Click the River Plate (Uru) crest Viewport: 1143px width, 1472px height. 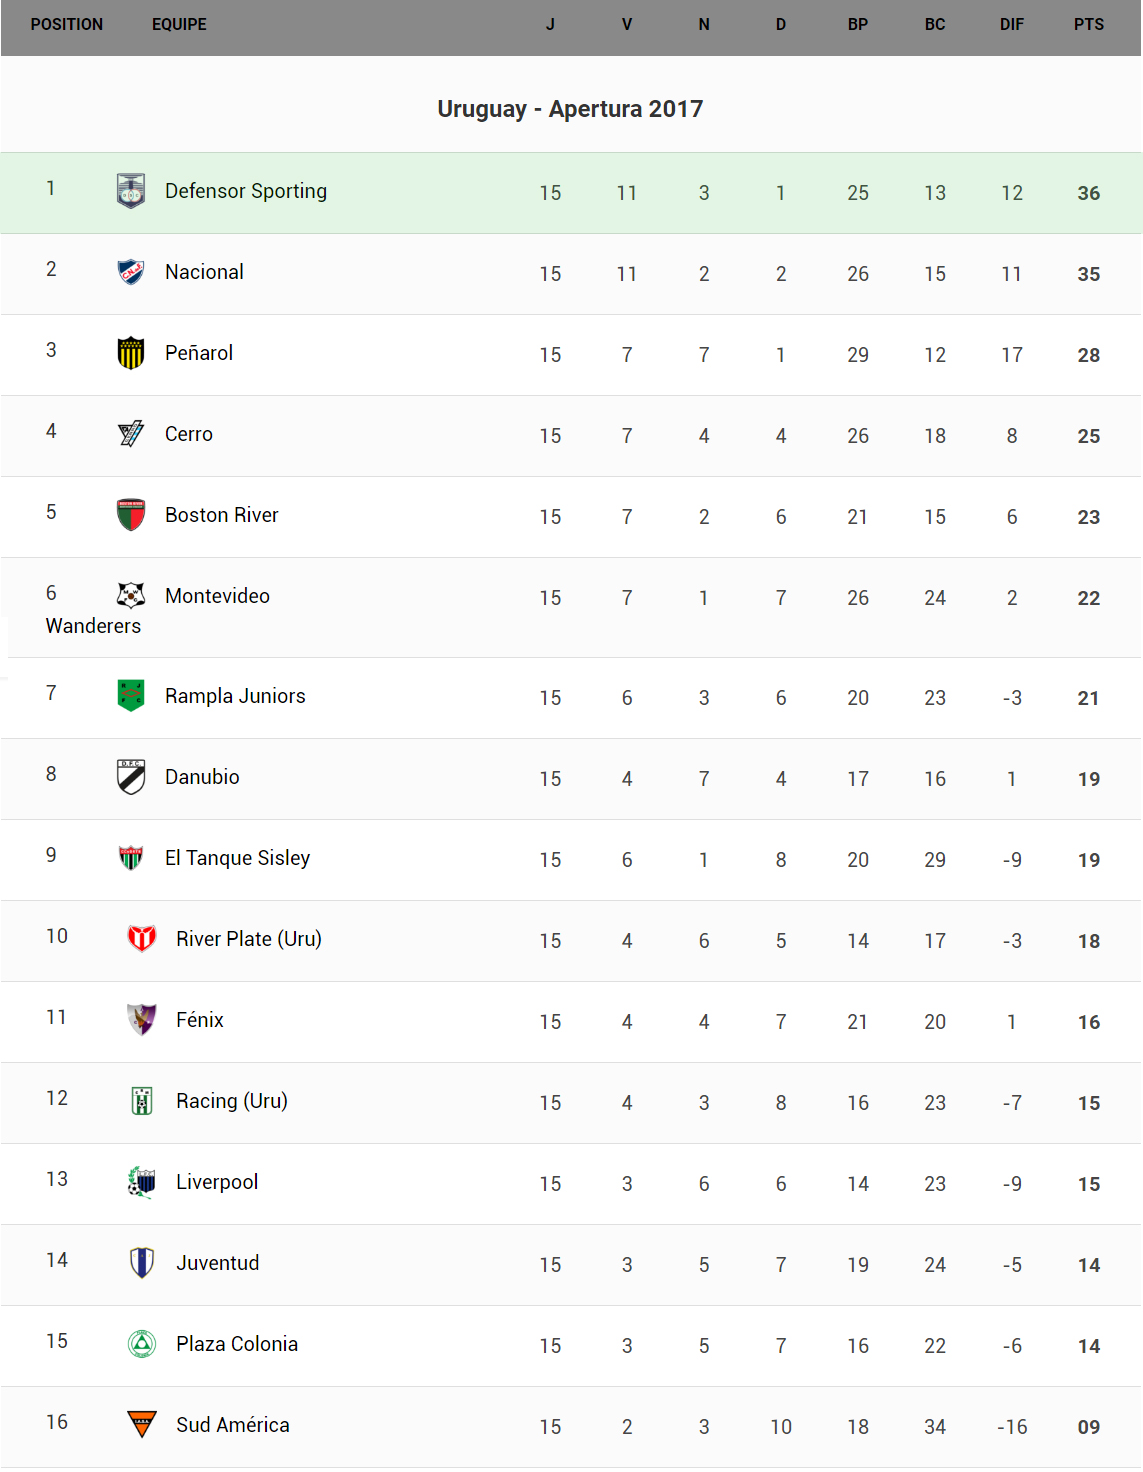142,938
